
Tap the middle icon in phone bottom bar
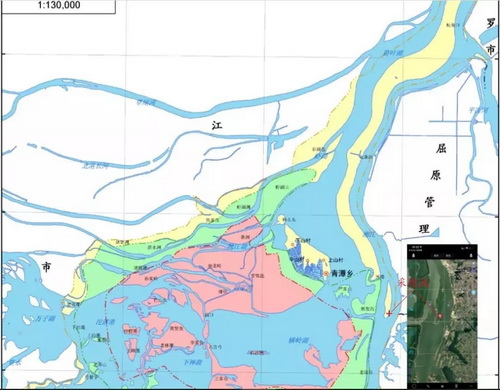442,386
